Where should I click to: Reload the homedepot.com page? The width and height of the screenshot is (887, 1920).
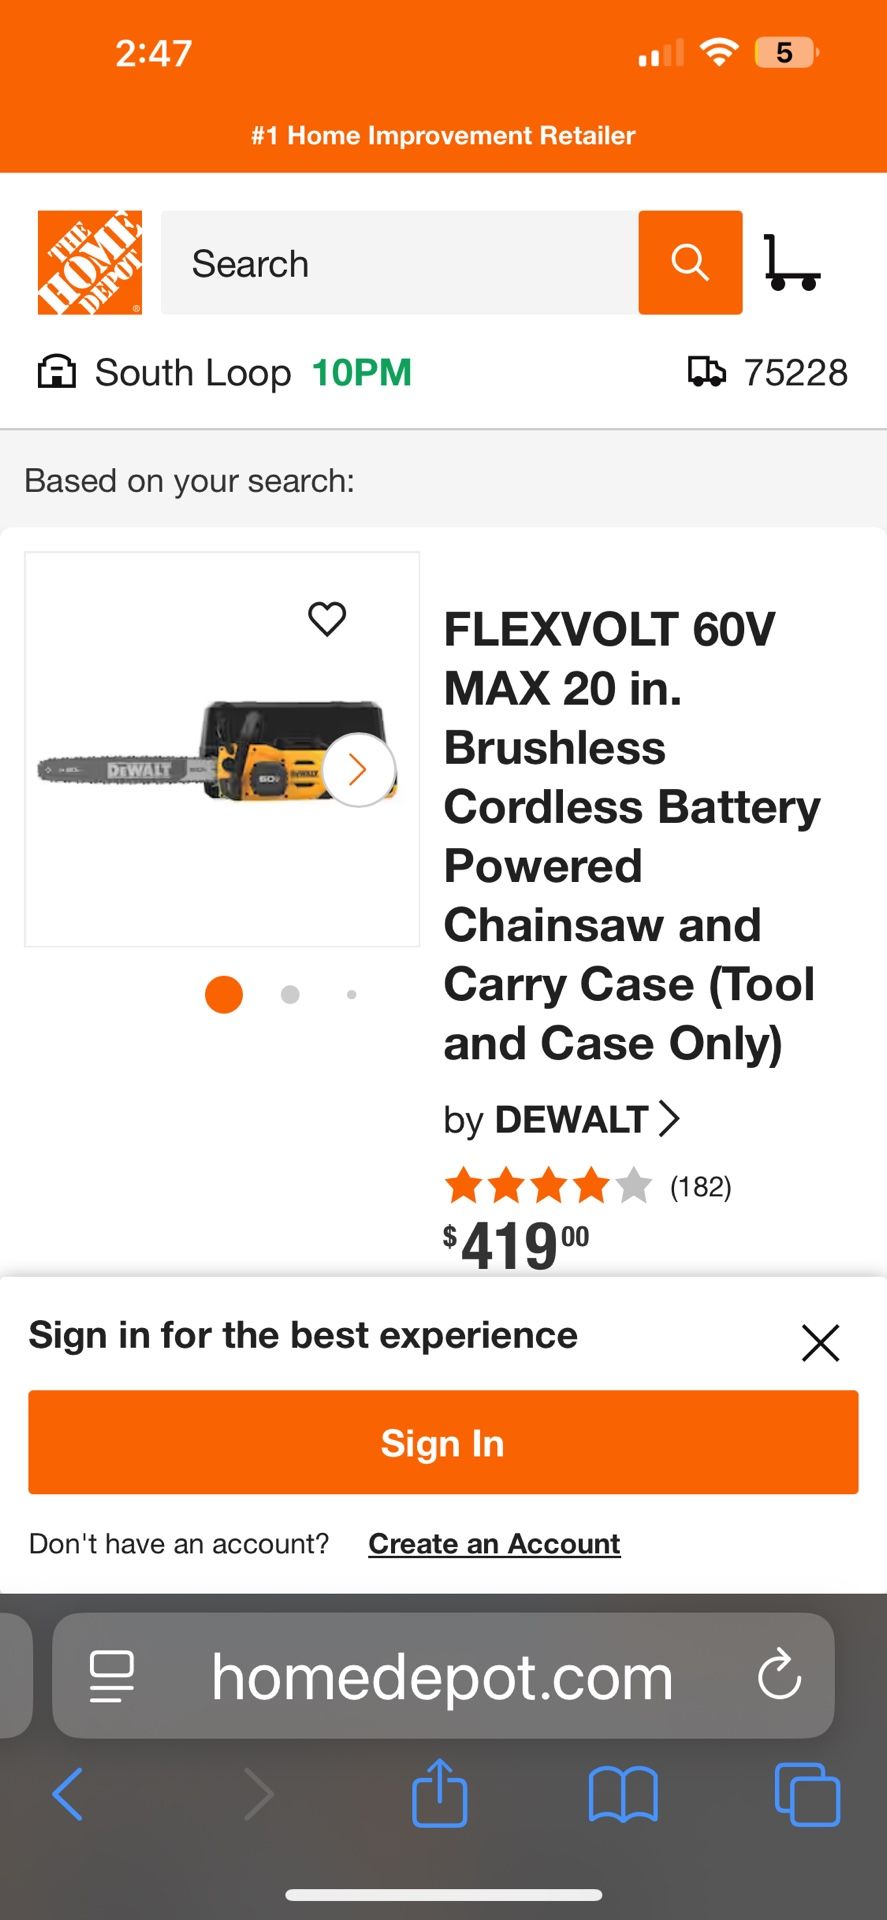click(779, 1676)
